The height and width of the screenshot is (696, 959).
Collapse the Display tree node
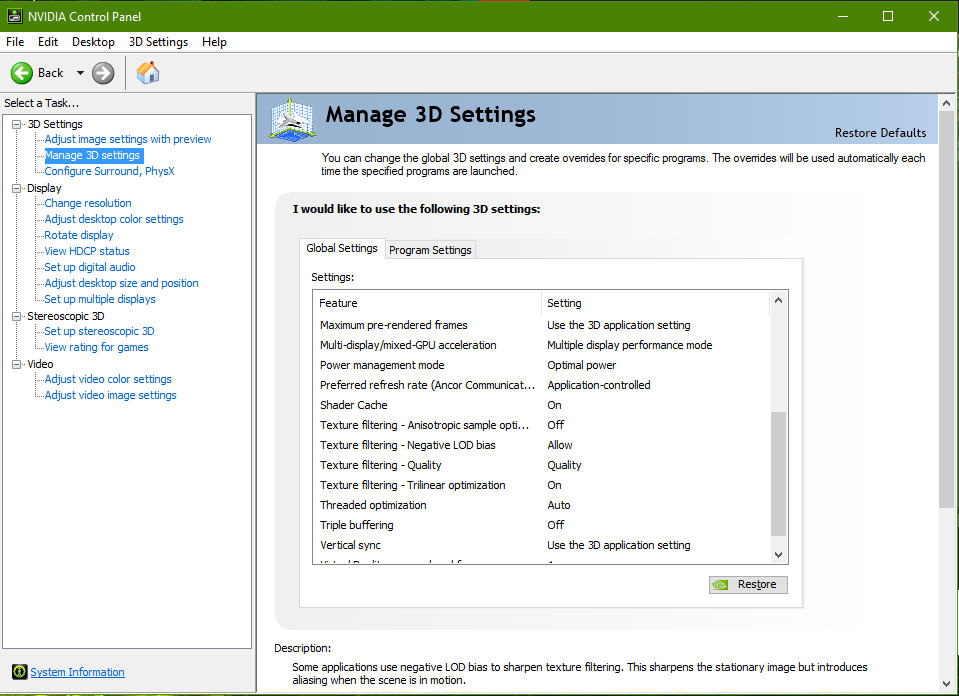pyautogui.click(x=16, y=188)
